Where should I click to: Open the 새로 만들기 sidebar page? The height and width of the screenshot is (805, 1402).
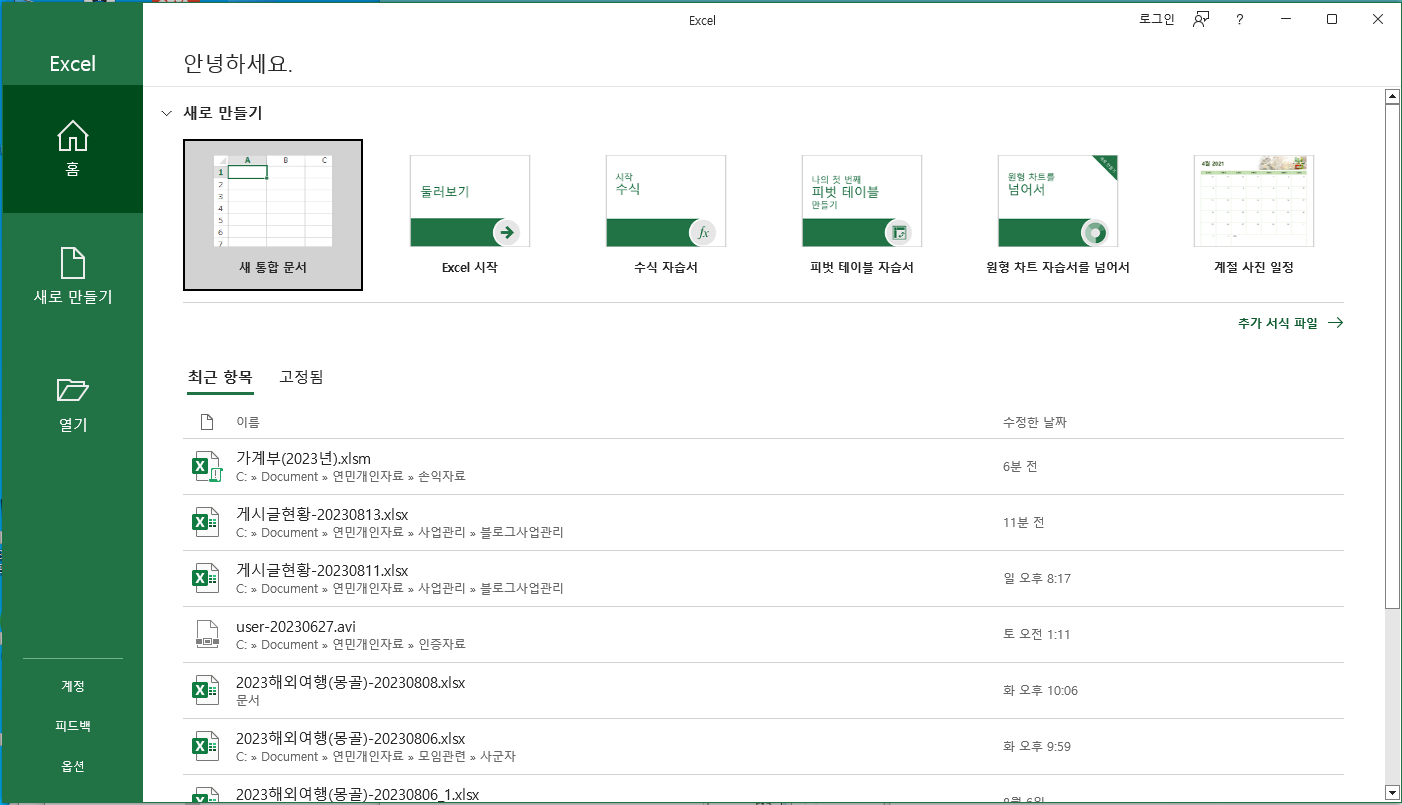click(x=73, y=277)
